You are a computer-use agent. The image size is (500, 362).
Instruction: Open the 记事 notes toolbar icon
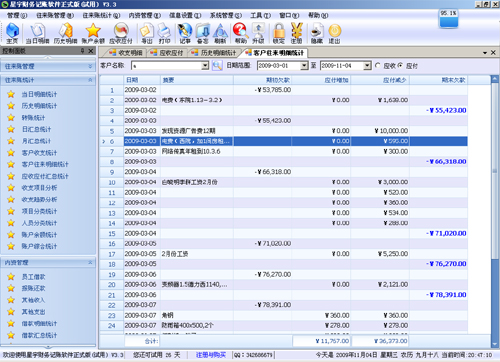(185, 33)
